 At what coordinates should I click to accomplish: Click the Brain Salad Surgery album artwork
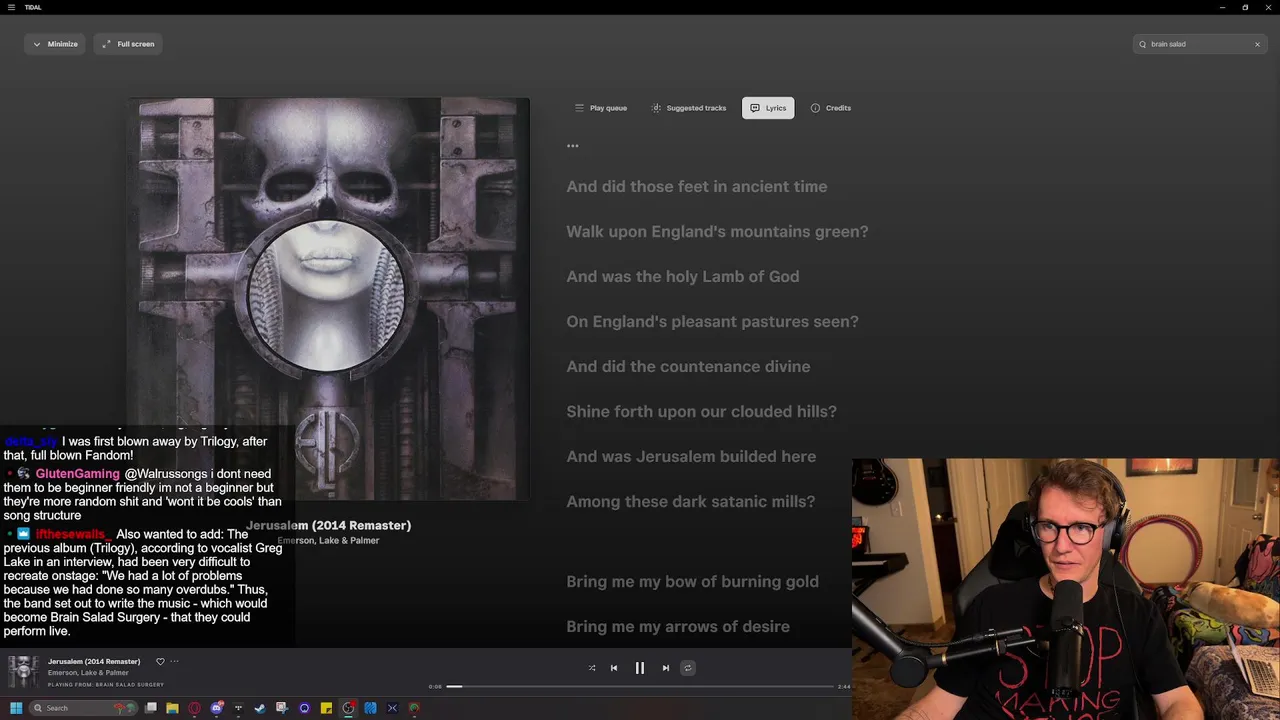pyautogui.click(x=329, y=298)
